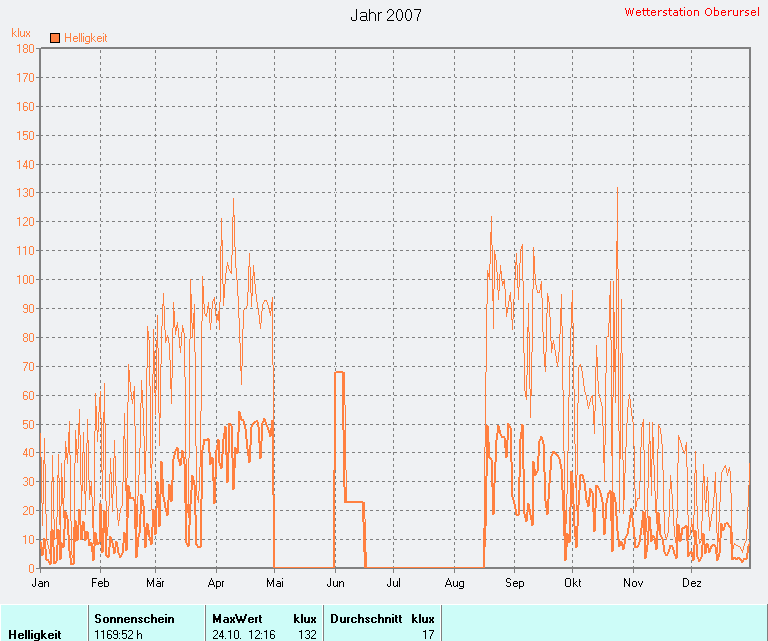
Task: Click the 'Nov' month label
Action: point(633,583)
